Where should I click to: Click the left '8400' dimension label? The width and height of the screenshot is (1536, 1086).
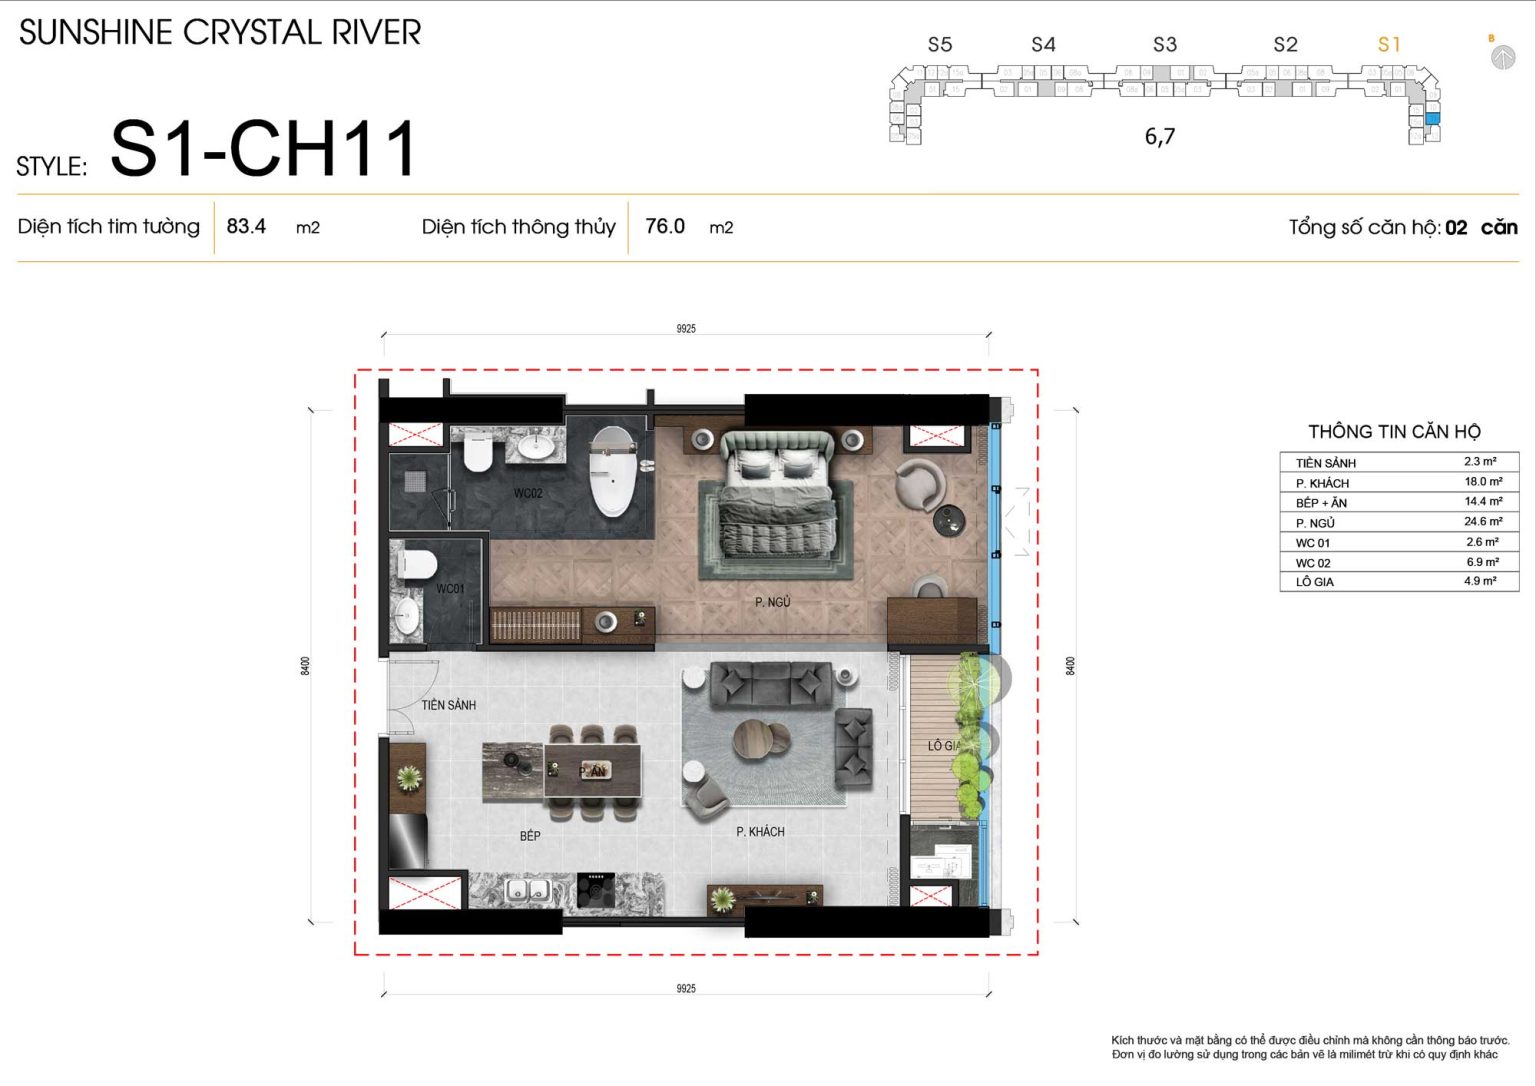305,666
